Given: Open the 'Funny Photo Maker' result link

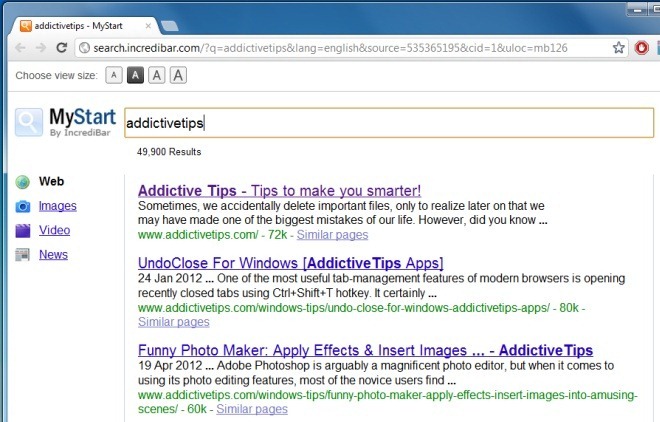Looking at the screenshot, I should pos(365,350).
